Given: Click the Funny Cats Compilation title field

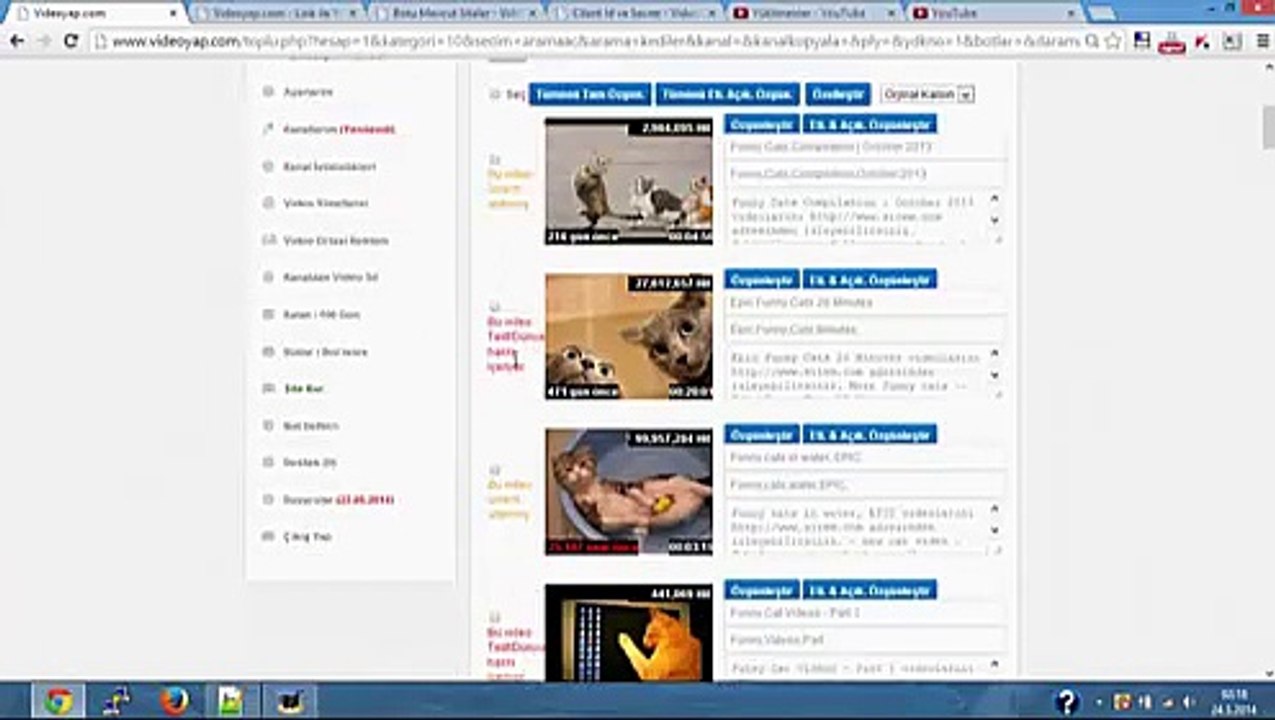Looking at the screenshot, I should click(865, 147).
